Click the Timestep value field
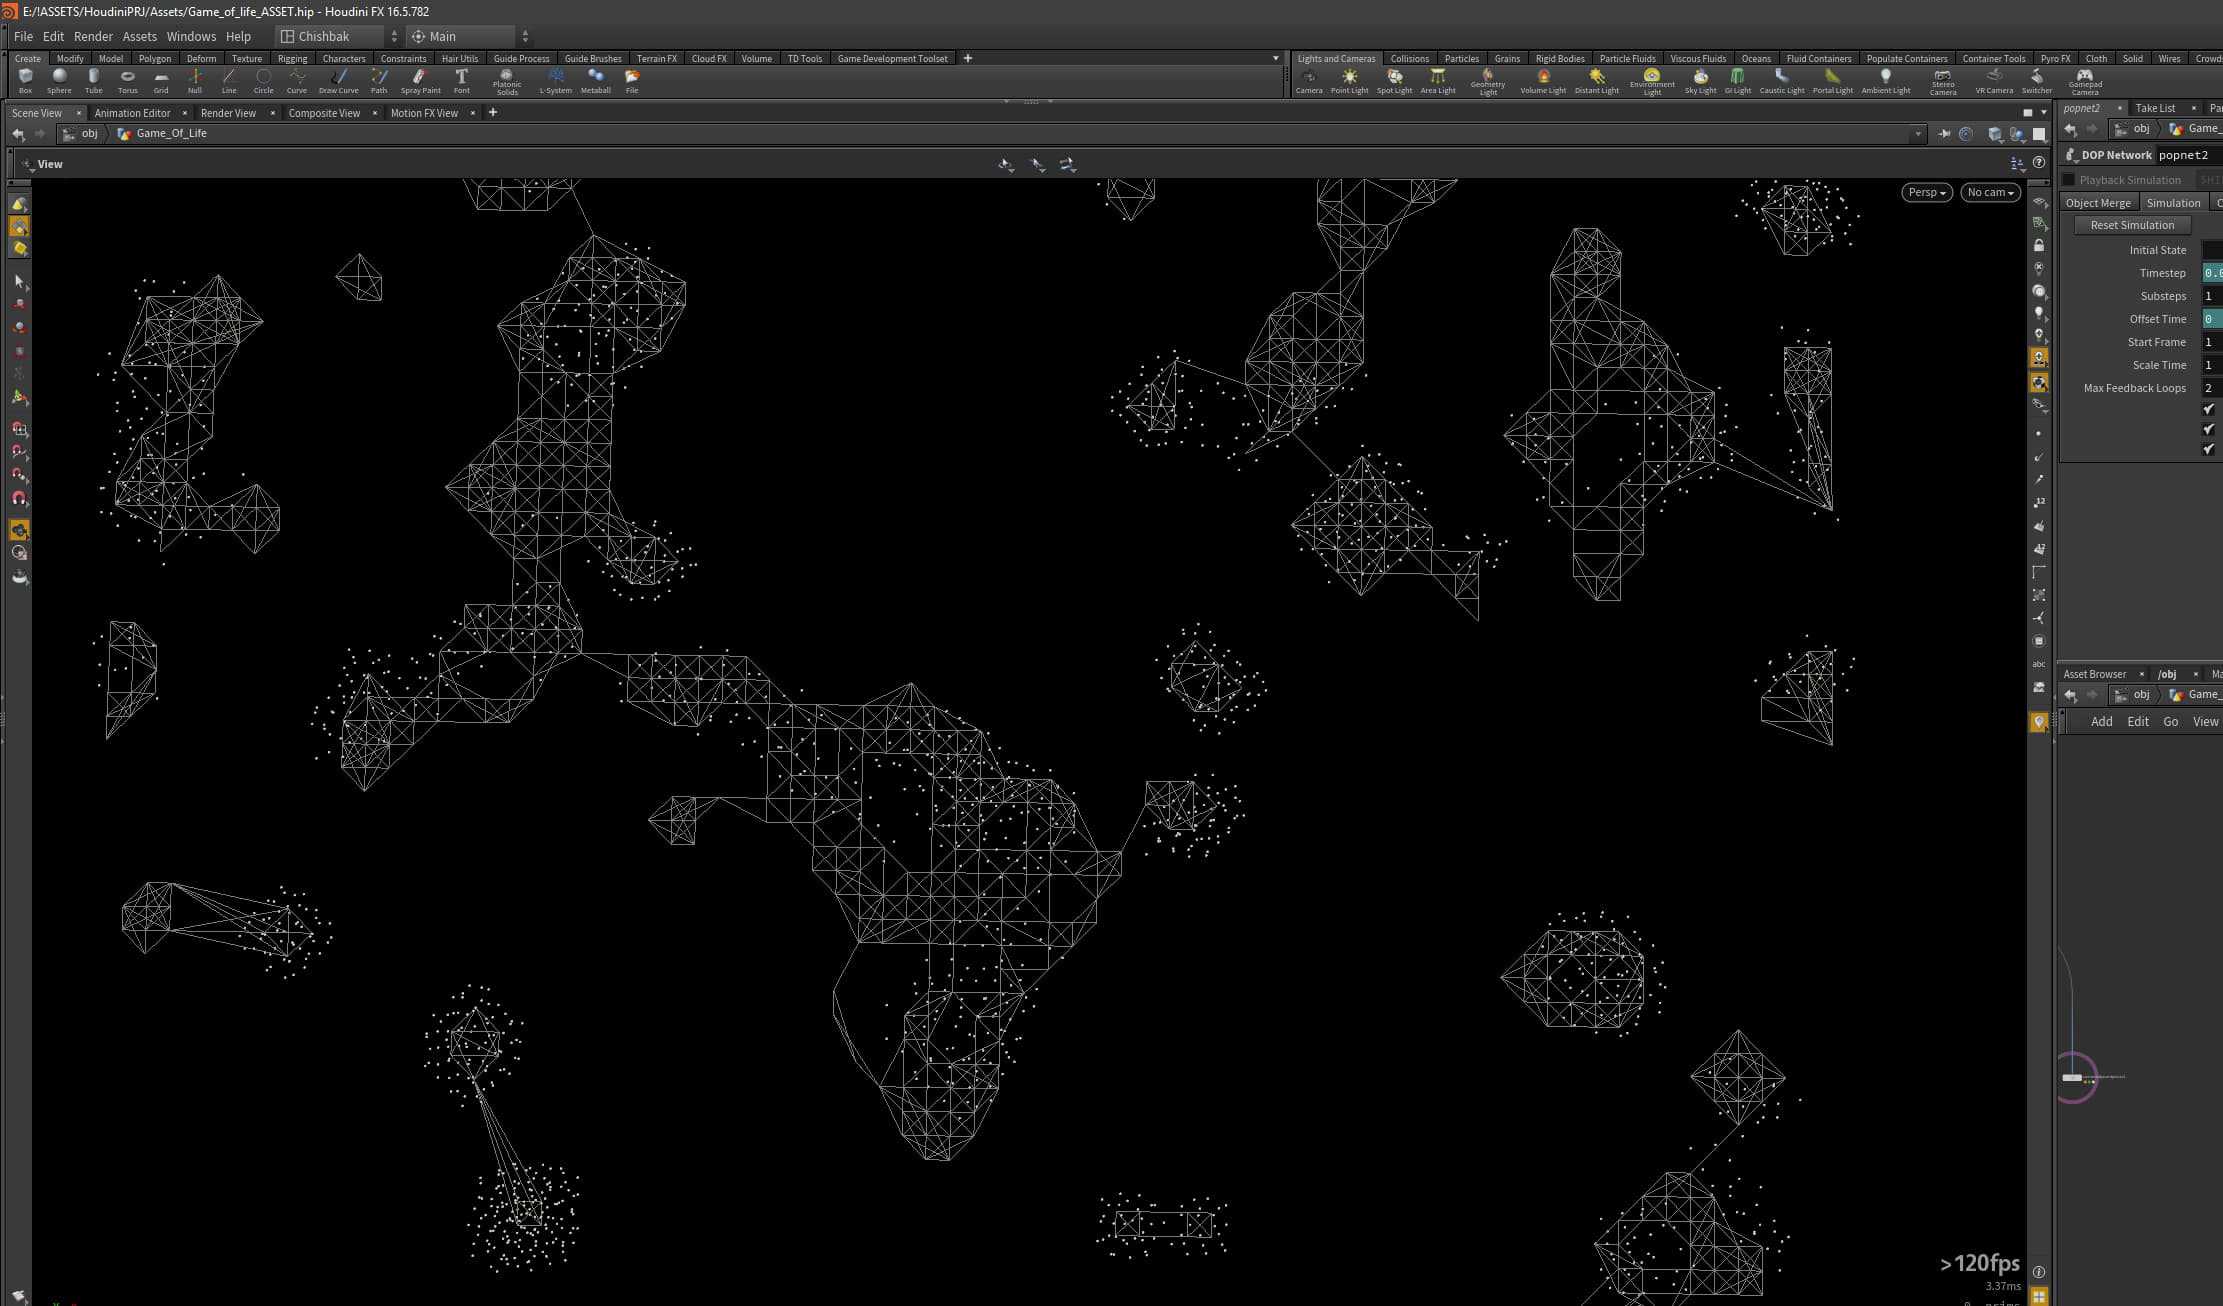The width and height of the screenshot is (2223, 1306). [2214, 272]
